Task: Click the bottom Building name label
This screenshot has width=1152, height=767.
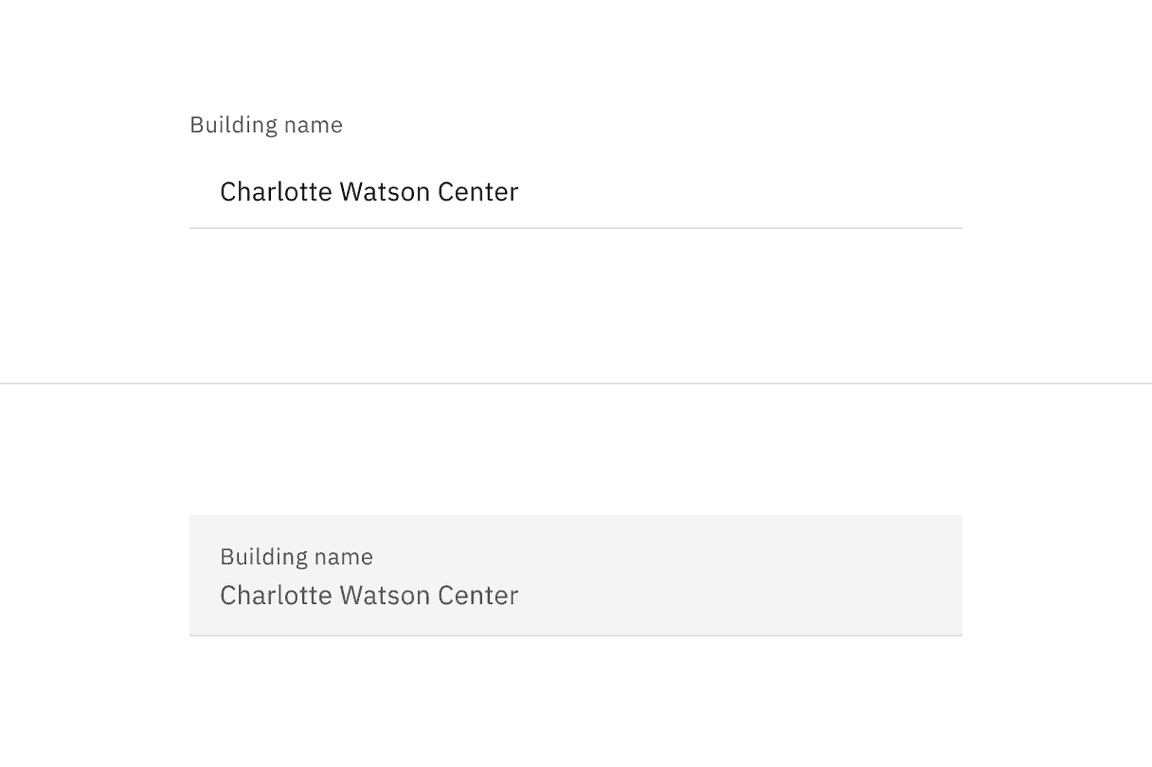Action: pyautogui.click(x=296, y=556)
